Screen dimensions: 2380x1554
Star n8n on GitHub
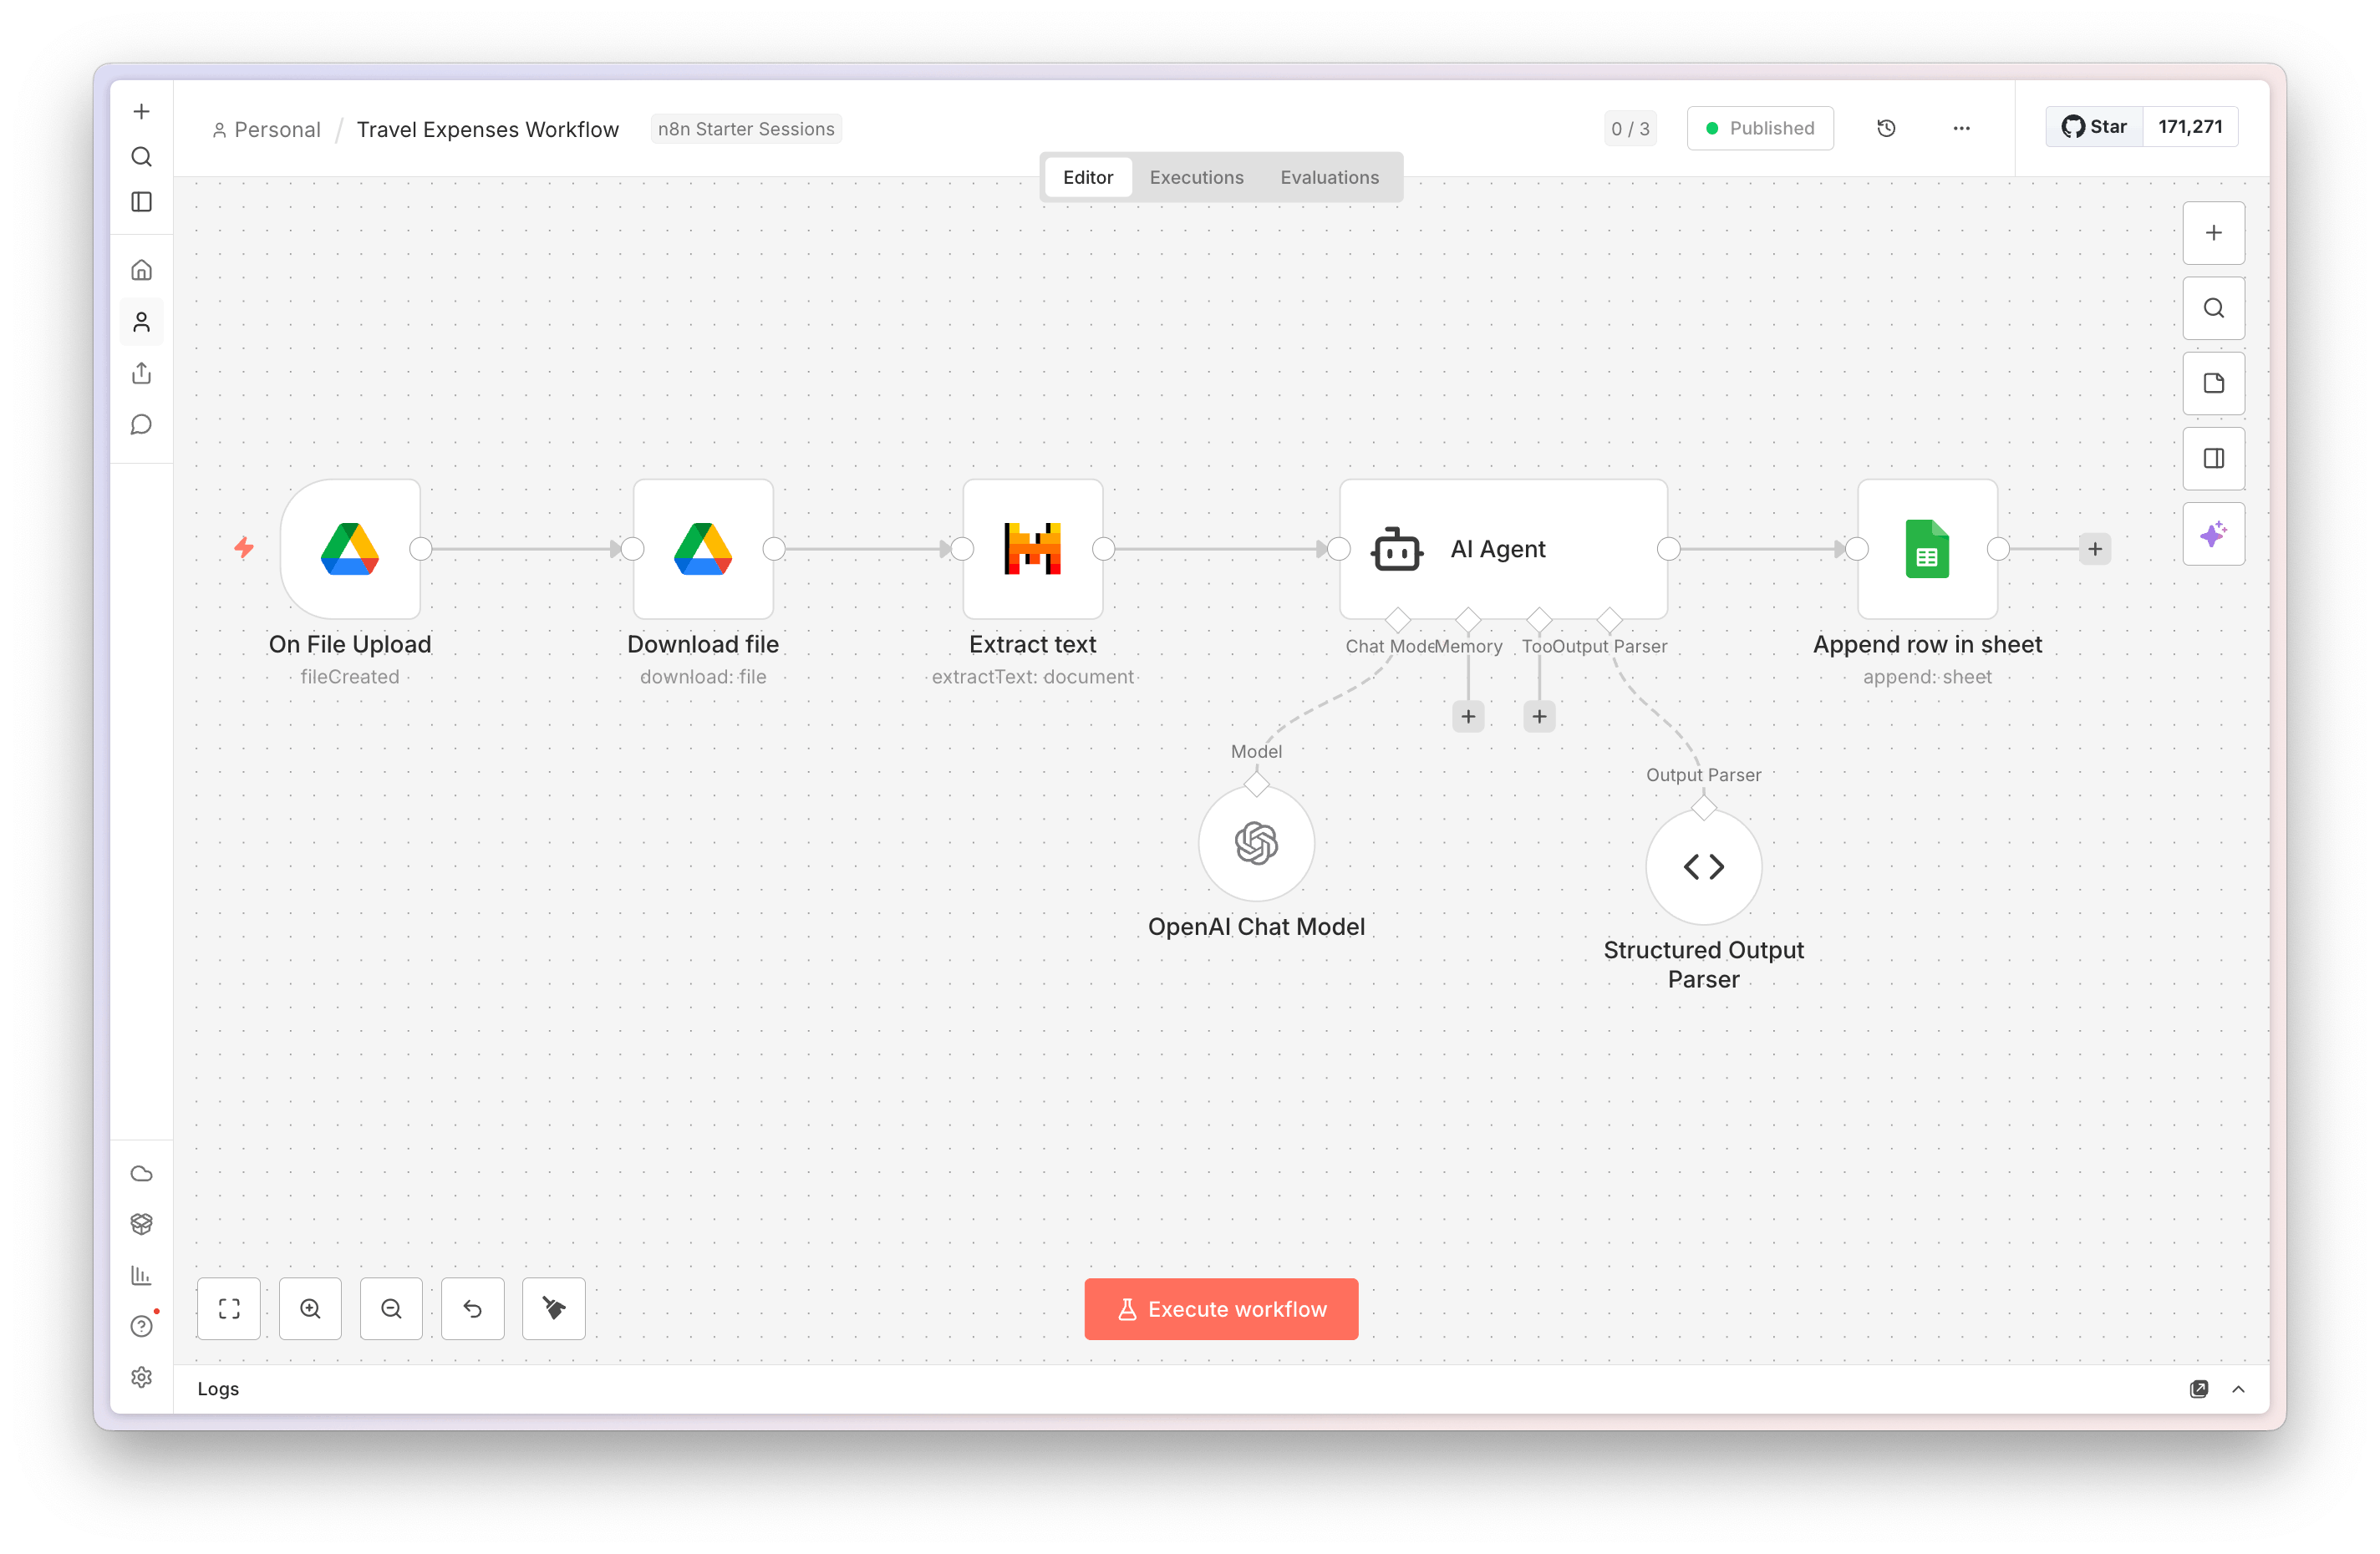coord(2093,126)
